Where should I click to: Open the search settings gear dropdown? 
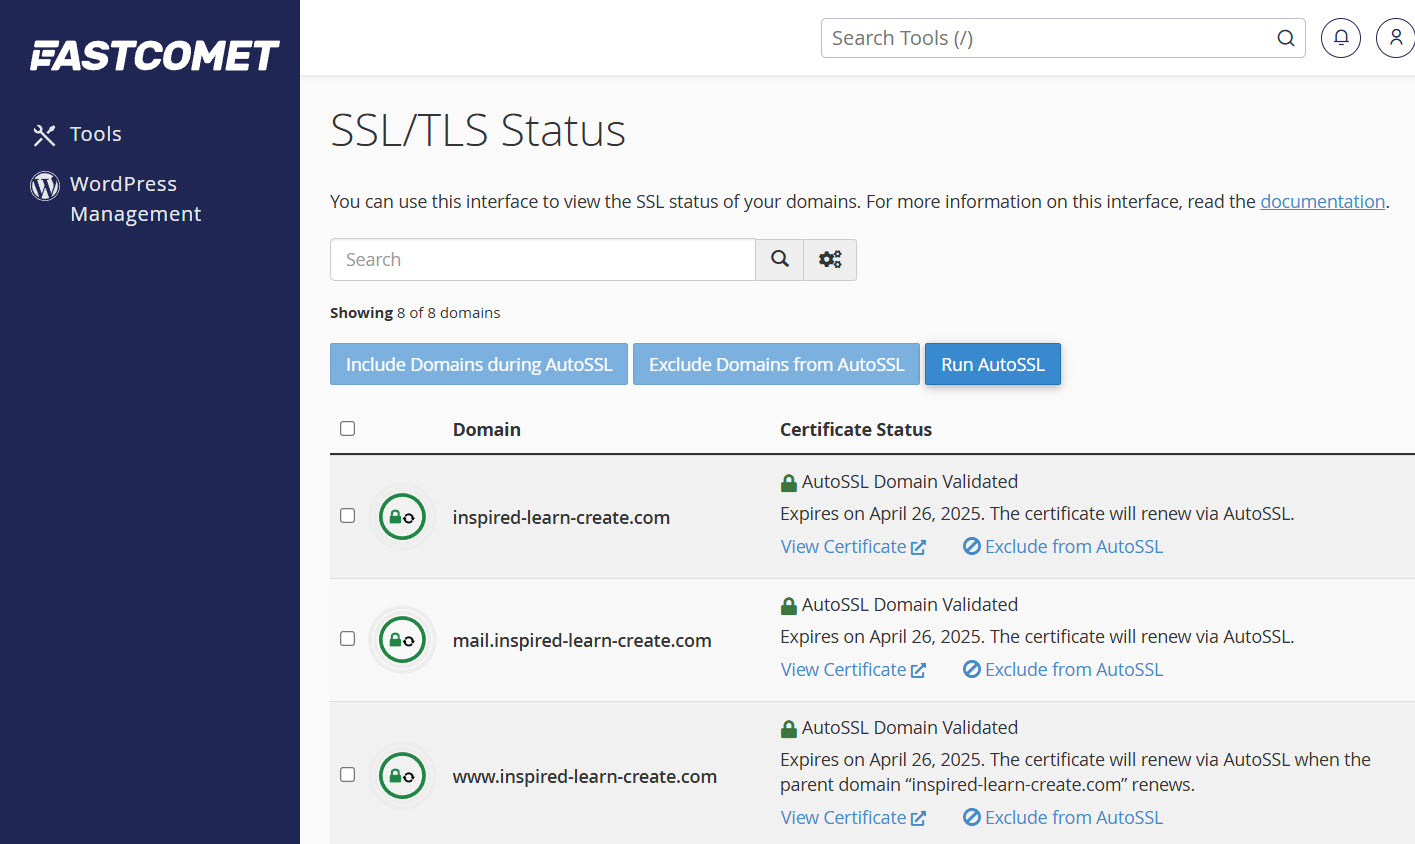(830, 259)
